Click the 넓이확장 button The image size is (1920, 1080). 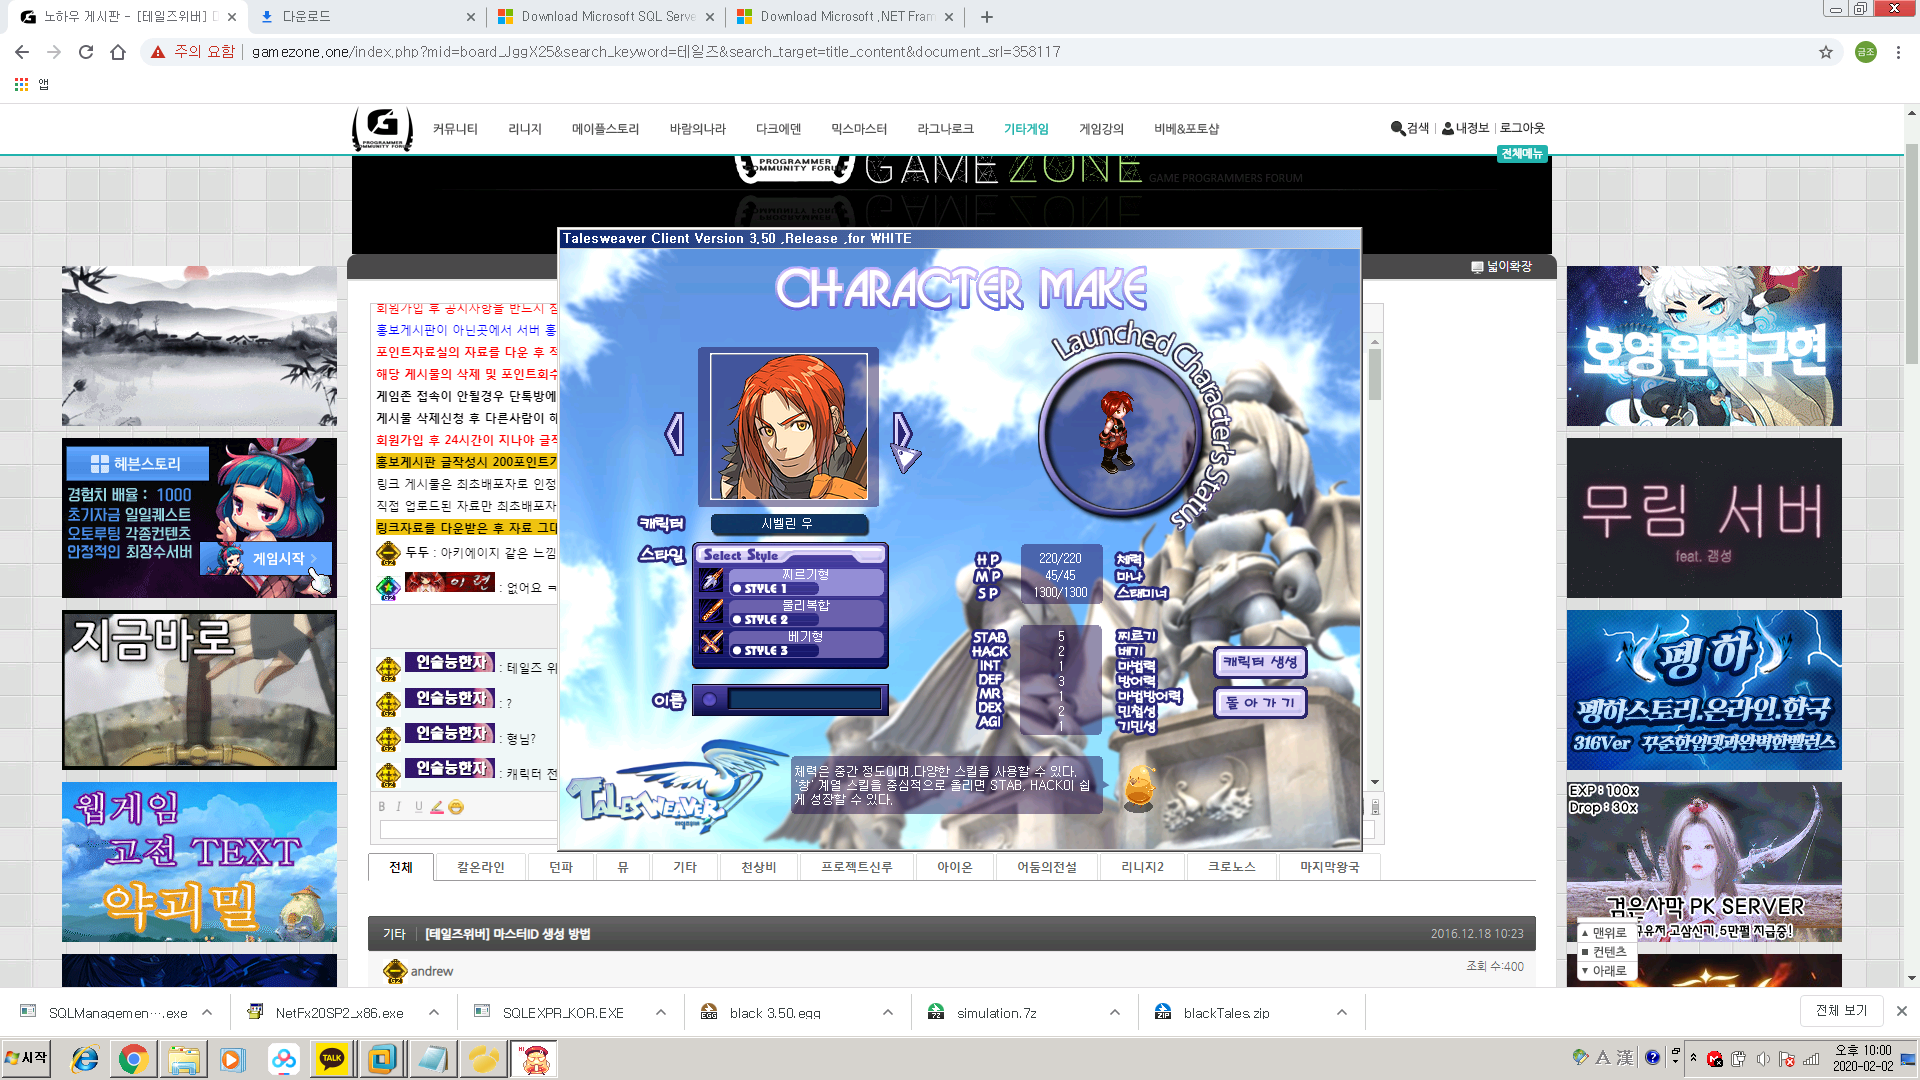(x=1502, y=267)
